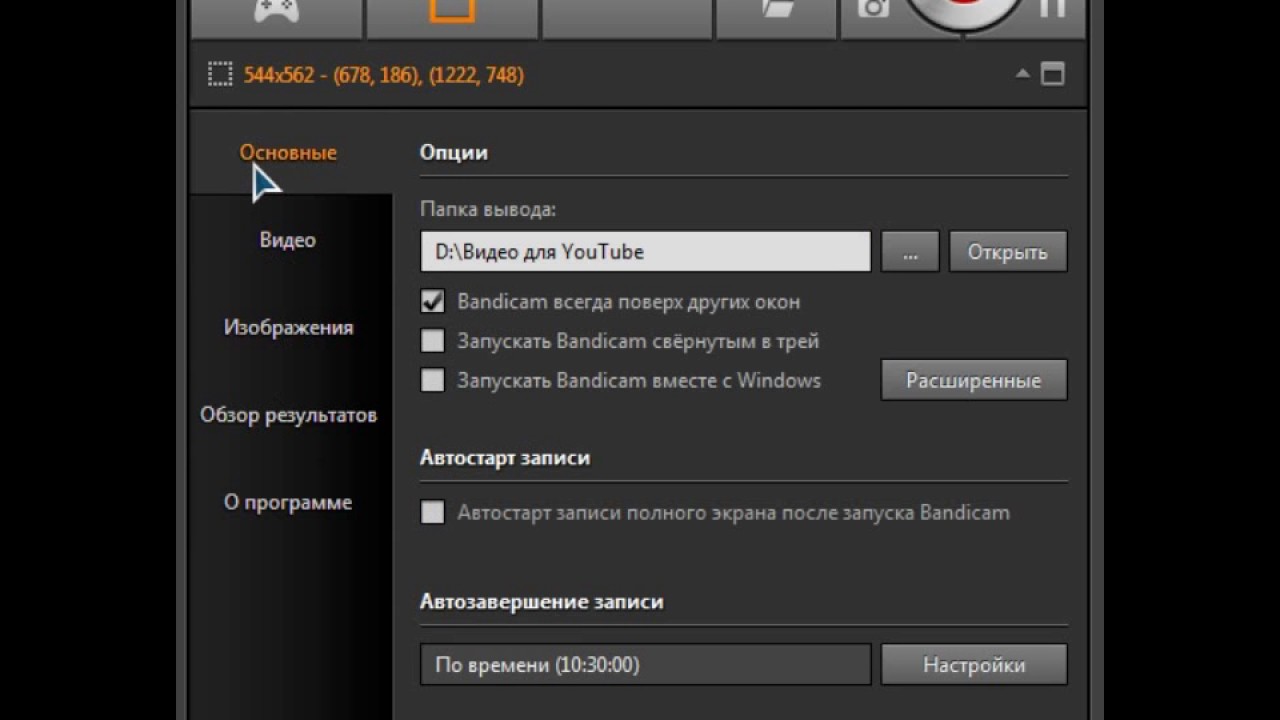
Task: Click the dotted selection area icon
Action: point(219,74)
